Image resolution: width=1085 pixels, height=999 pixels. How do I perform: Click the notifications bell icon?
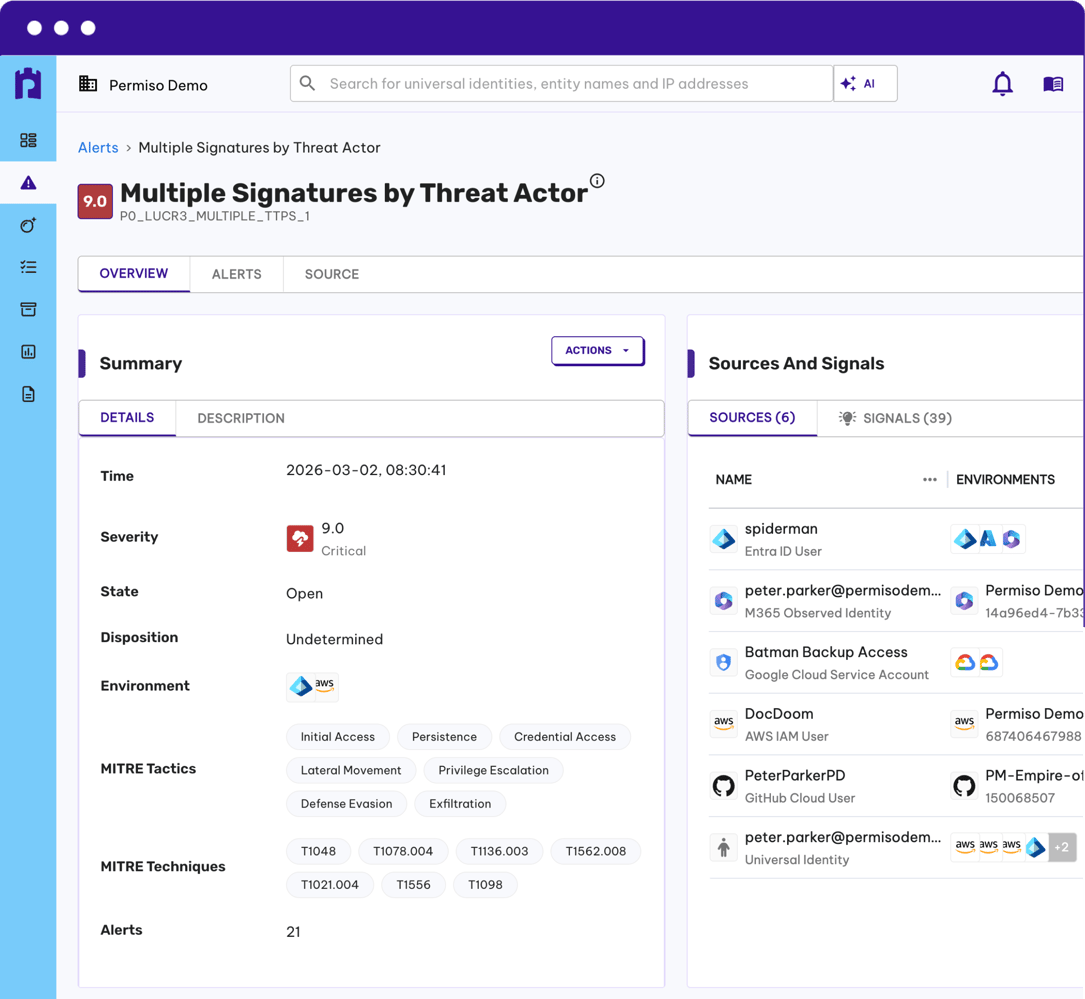(x=1002, y=84)
